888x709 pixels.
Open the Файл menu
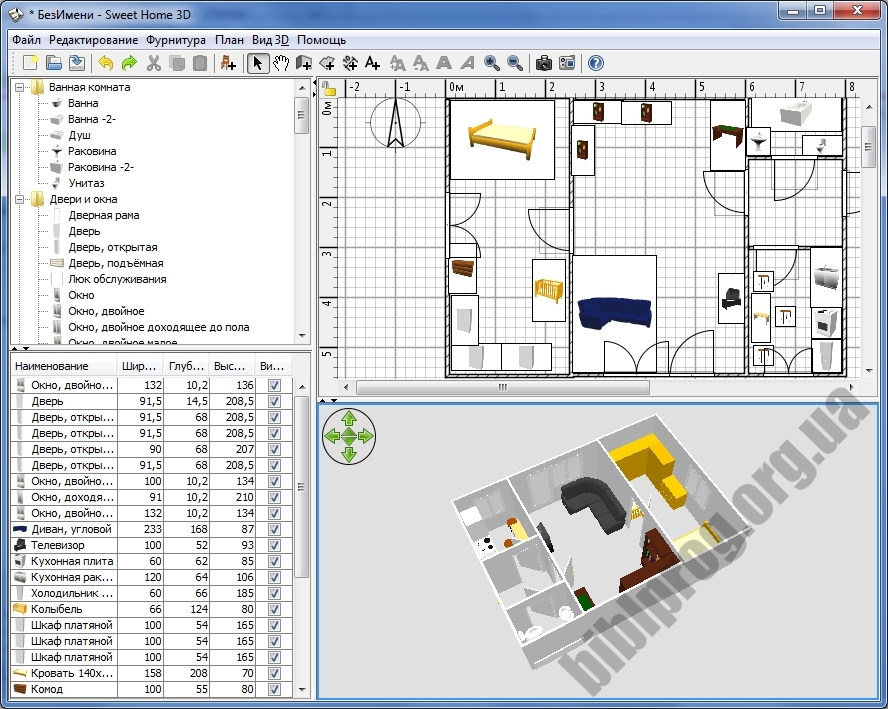27,40
